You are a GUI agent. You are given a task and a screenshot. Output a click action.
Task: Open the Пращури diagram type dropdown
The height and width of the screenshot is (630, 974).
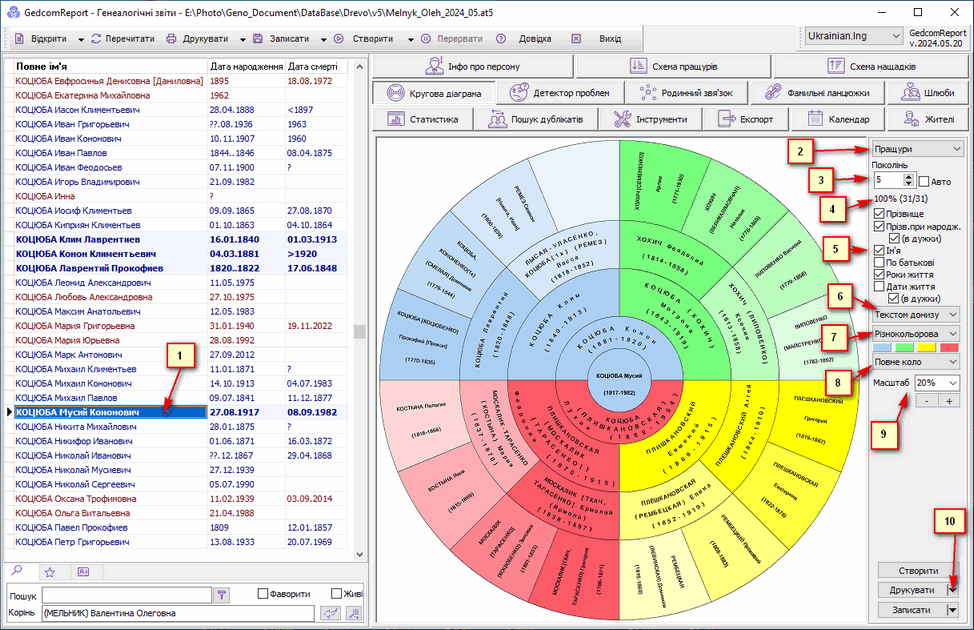[x=916, y=149]
